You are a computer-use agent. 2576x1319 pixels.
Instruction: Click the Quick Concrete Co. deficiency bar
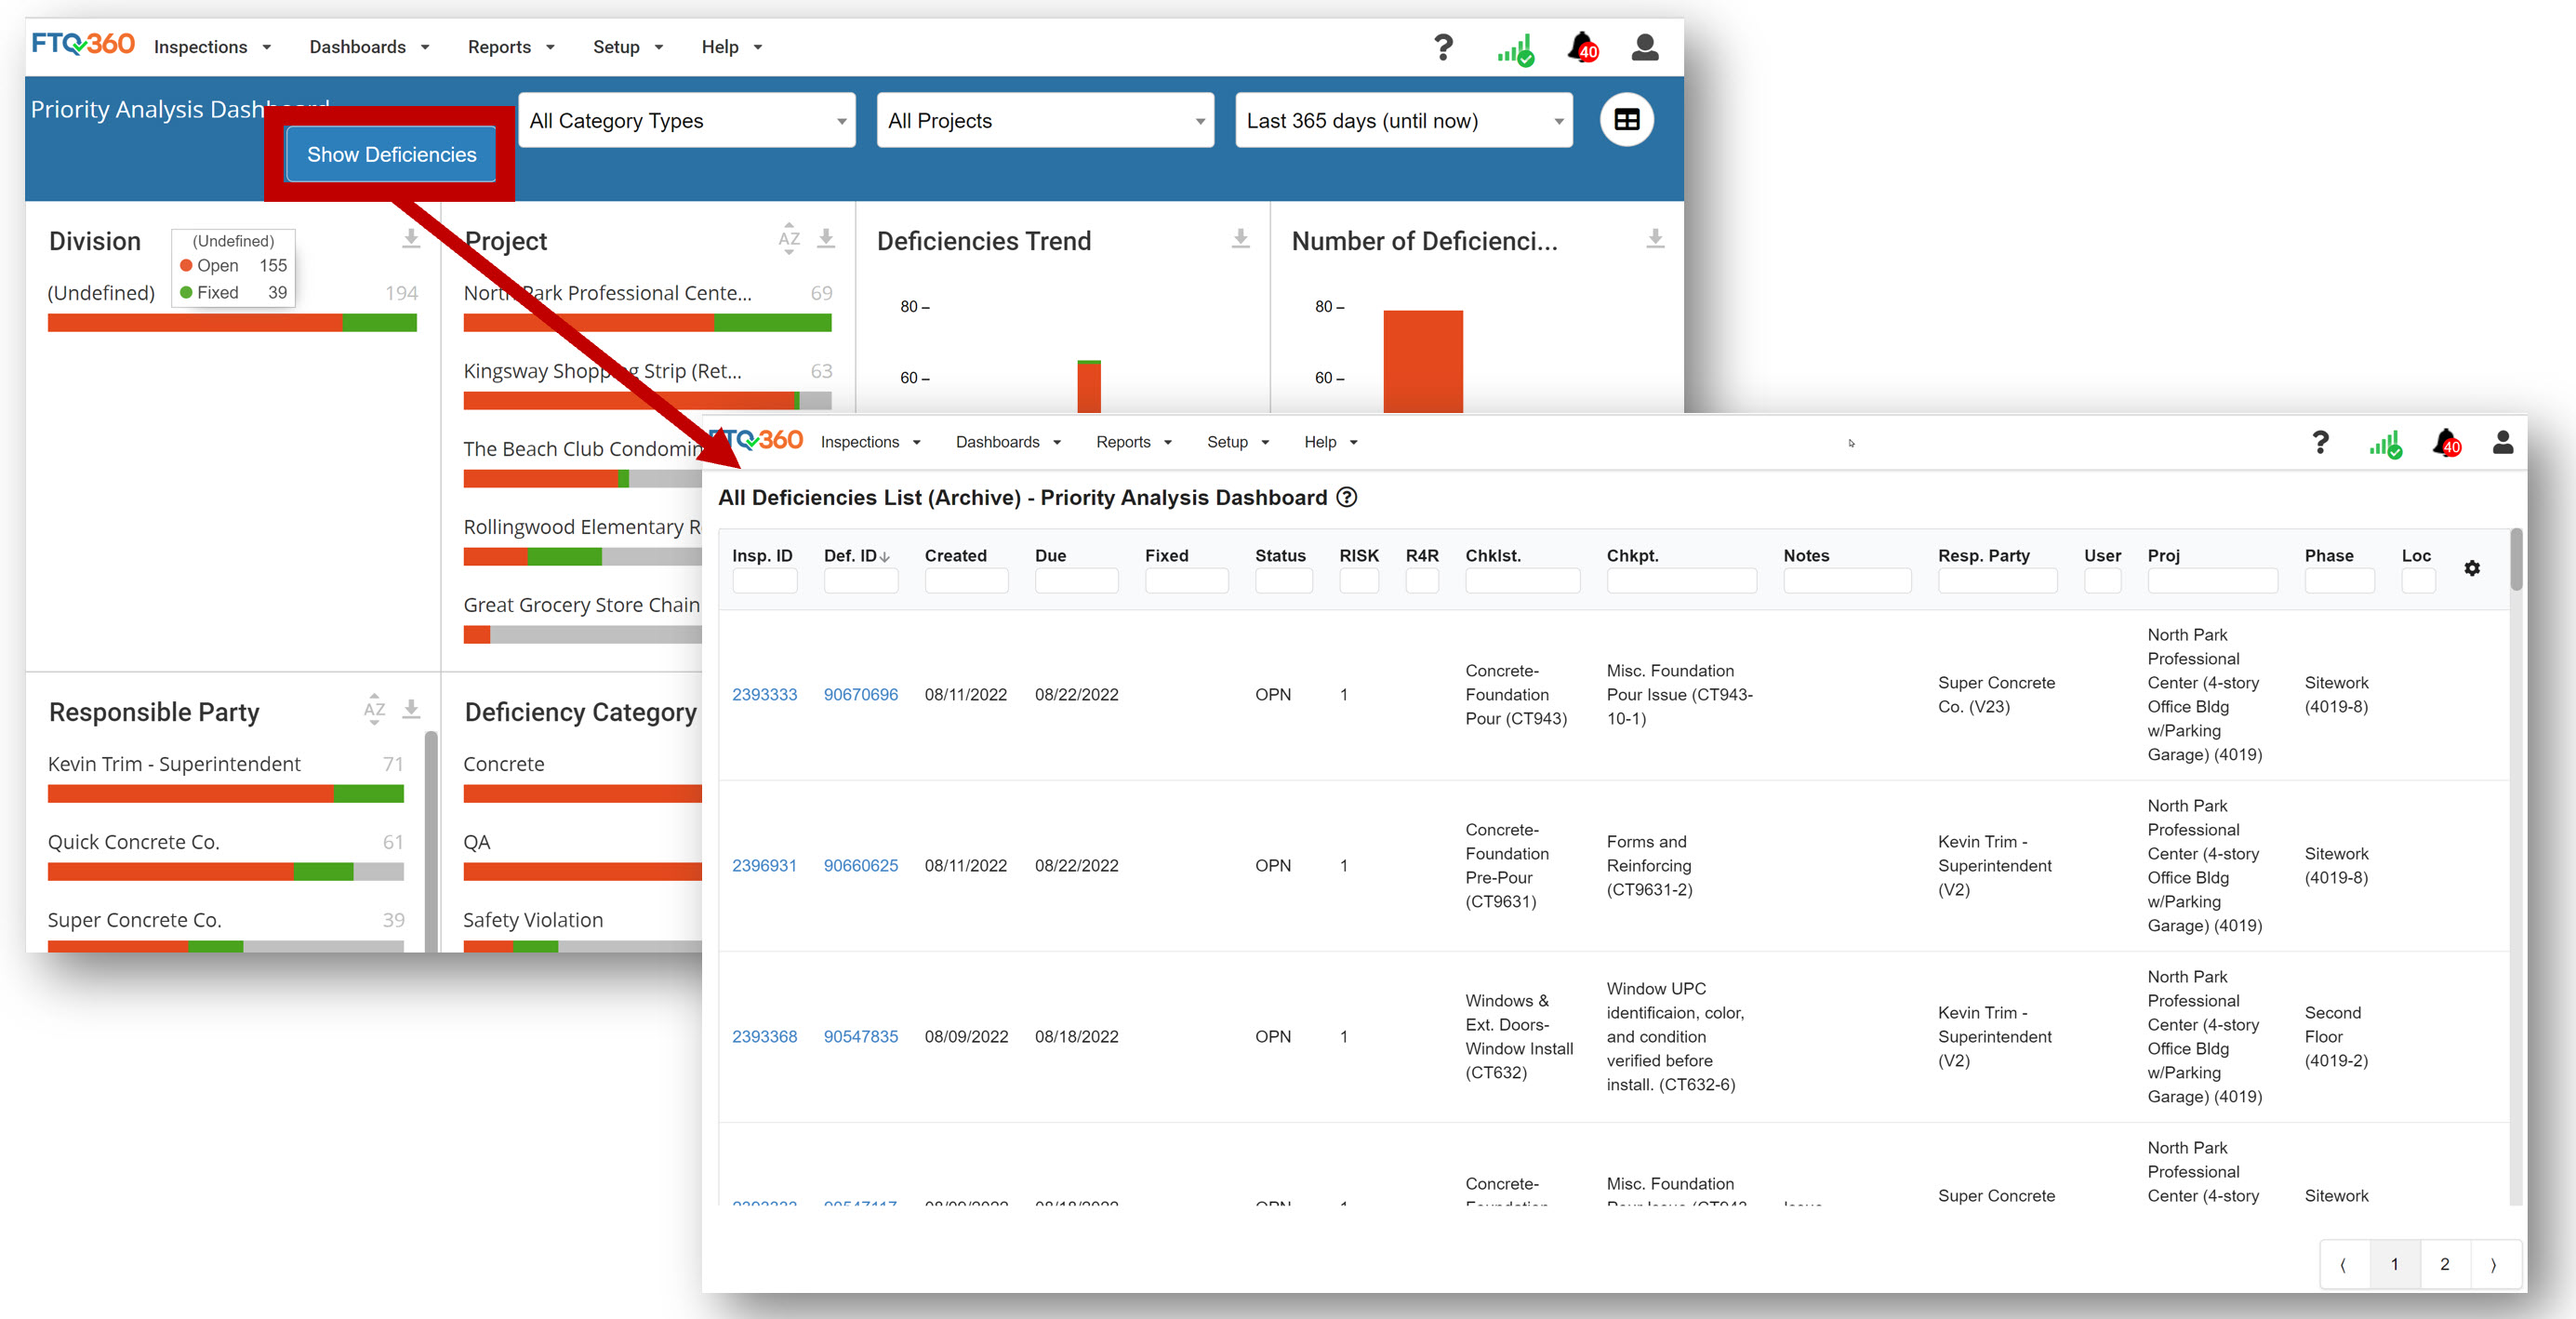coord(225,871)
